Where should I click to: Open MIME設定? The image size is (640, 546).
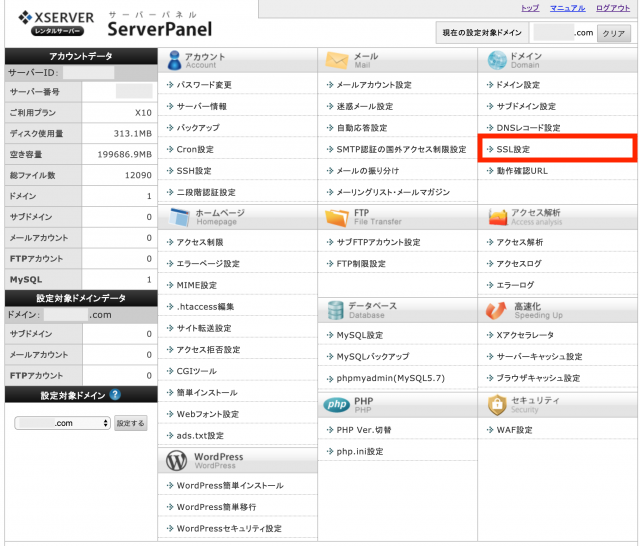(x=196, y=285)
